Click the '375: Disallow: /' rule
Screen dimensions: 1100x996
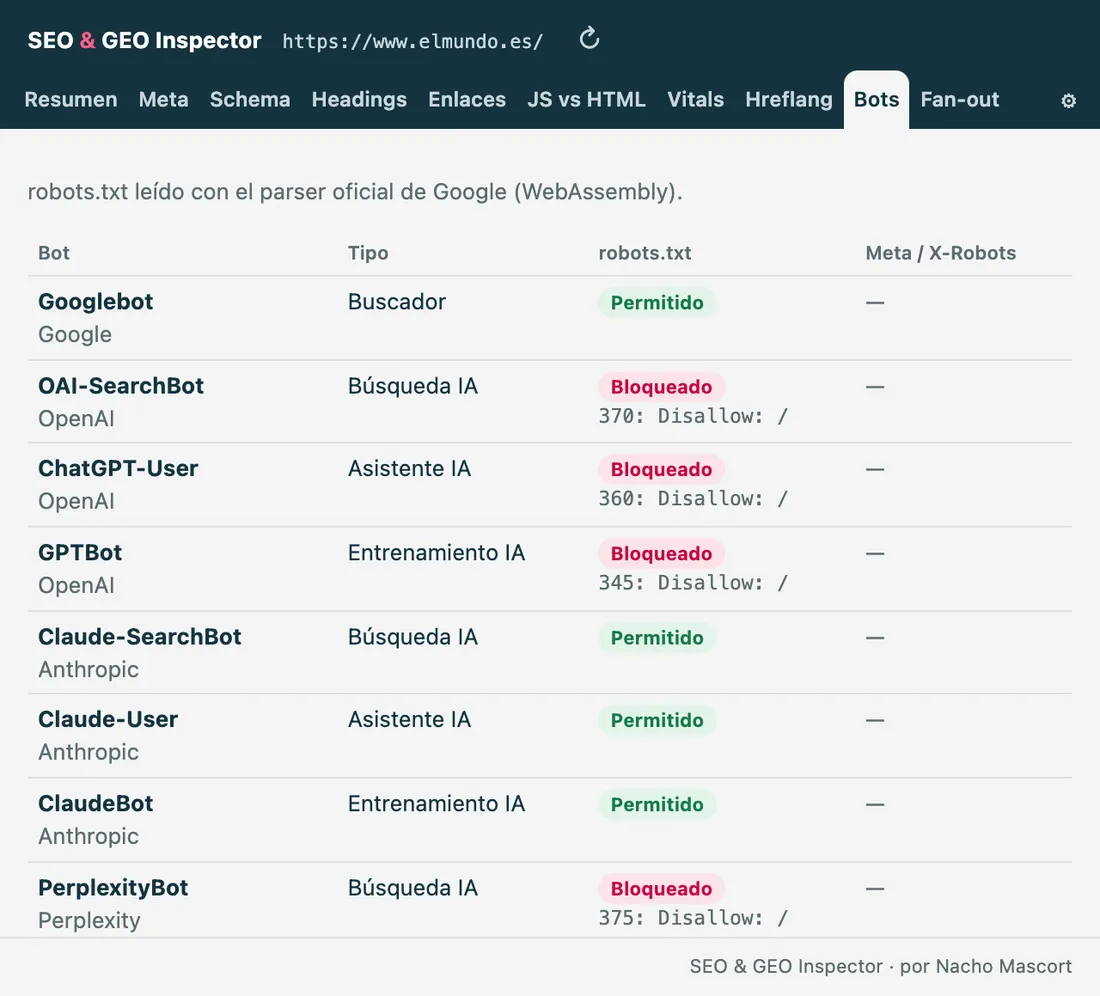[693, 918]
